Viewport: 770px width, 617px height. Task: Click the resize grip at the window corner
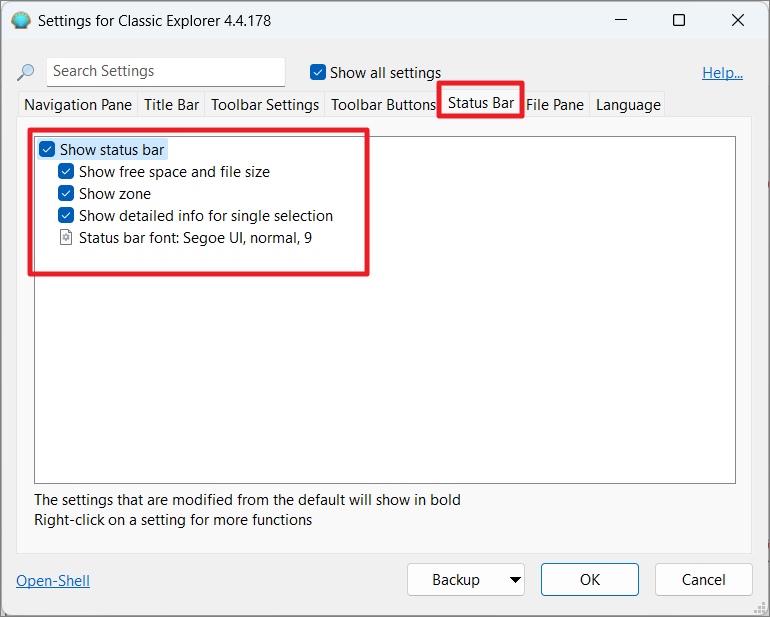[758, 608]
